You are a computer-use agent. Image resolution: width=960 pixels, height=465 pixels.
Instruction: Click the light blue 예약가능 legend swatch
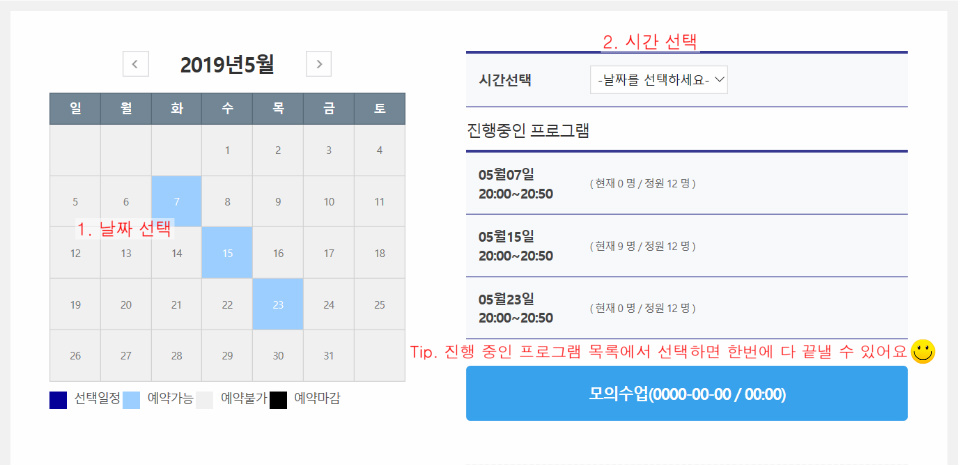[131, 400]
